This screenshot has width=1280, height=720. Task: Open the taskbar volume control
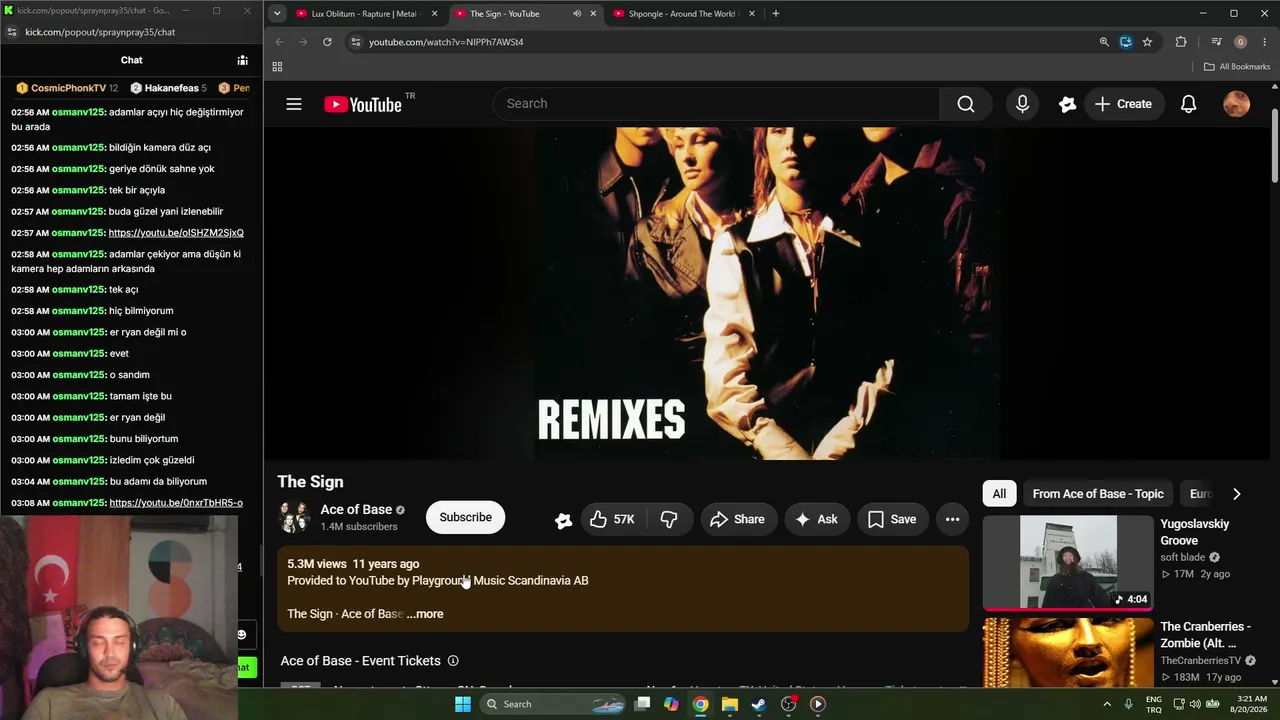pos(1195,704)
